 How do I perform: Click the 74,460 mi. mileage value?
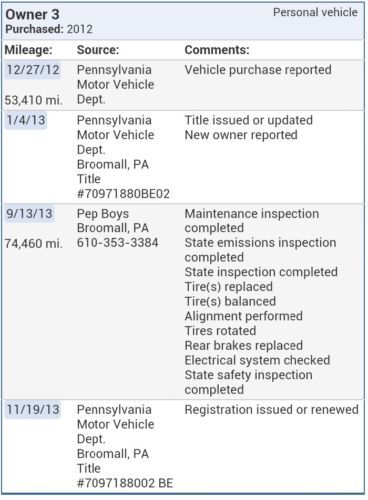point(34,244)
